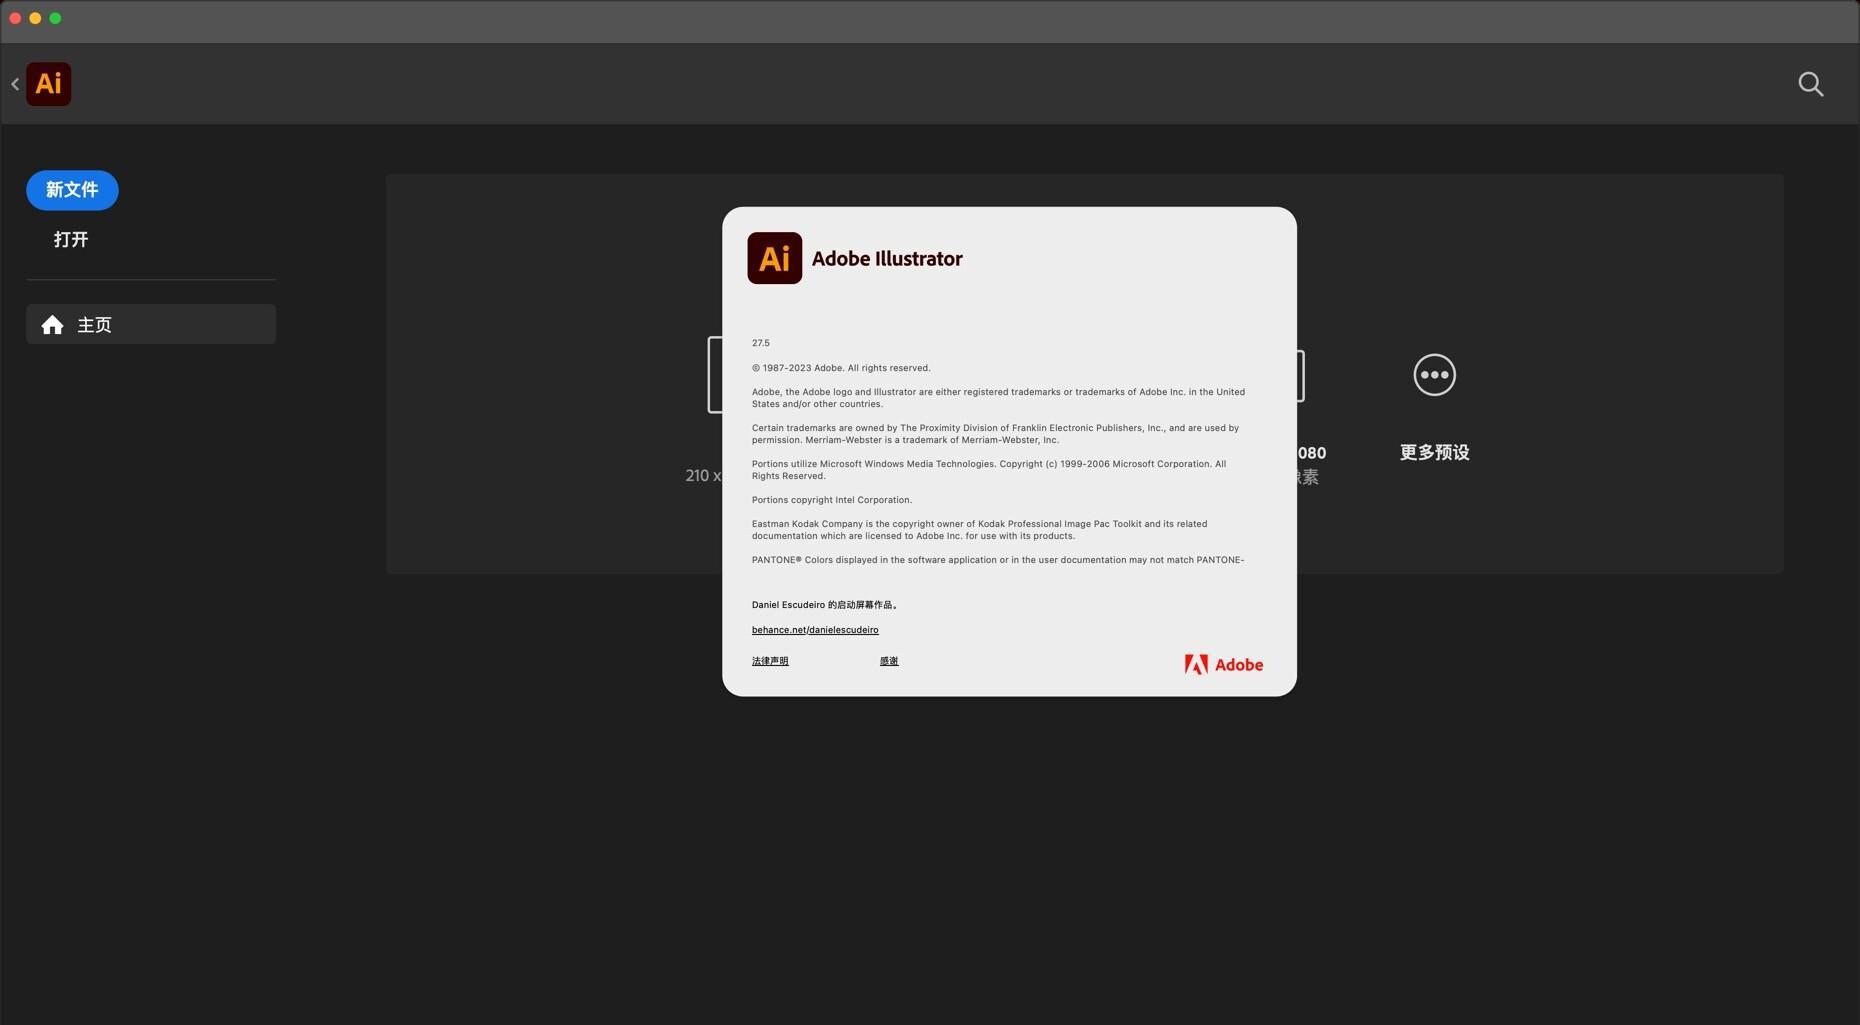This screenshot has width=1860, height=1025.
Task: Click the Ai icon in About dialog
Action: tap(774, 258)
